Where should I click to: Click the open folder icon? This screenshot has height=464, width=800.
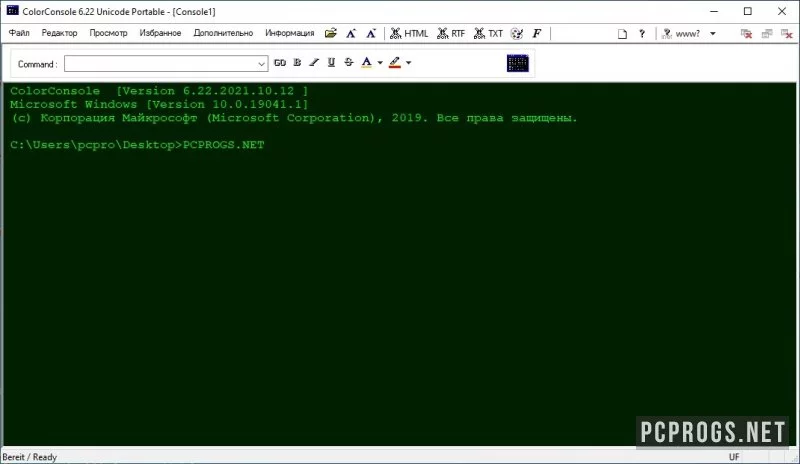point(331,34)
